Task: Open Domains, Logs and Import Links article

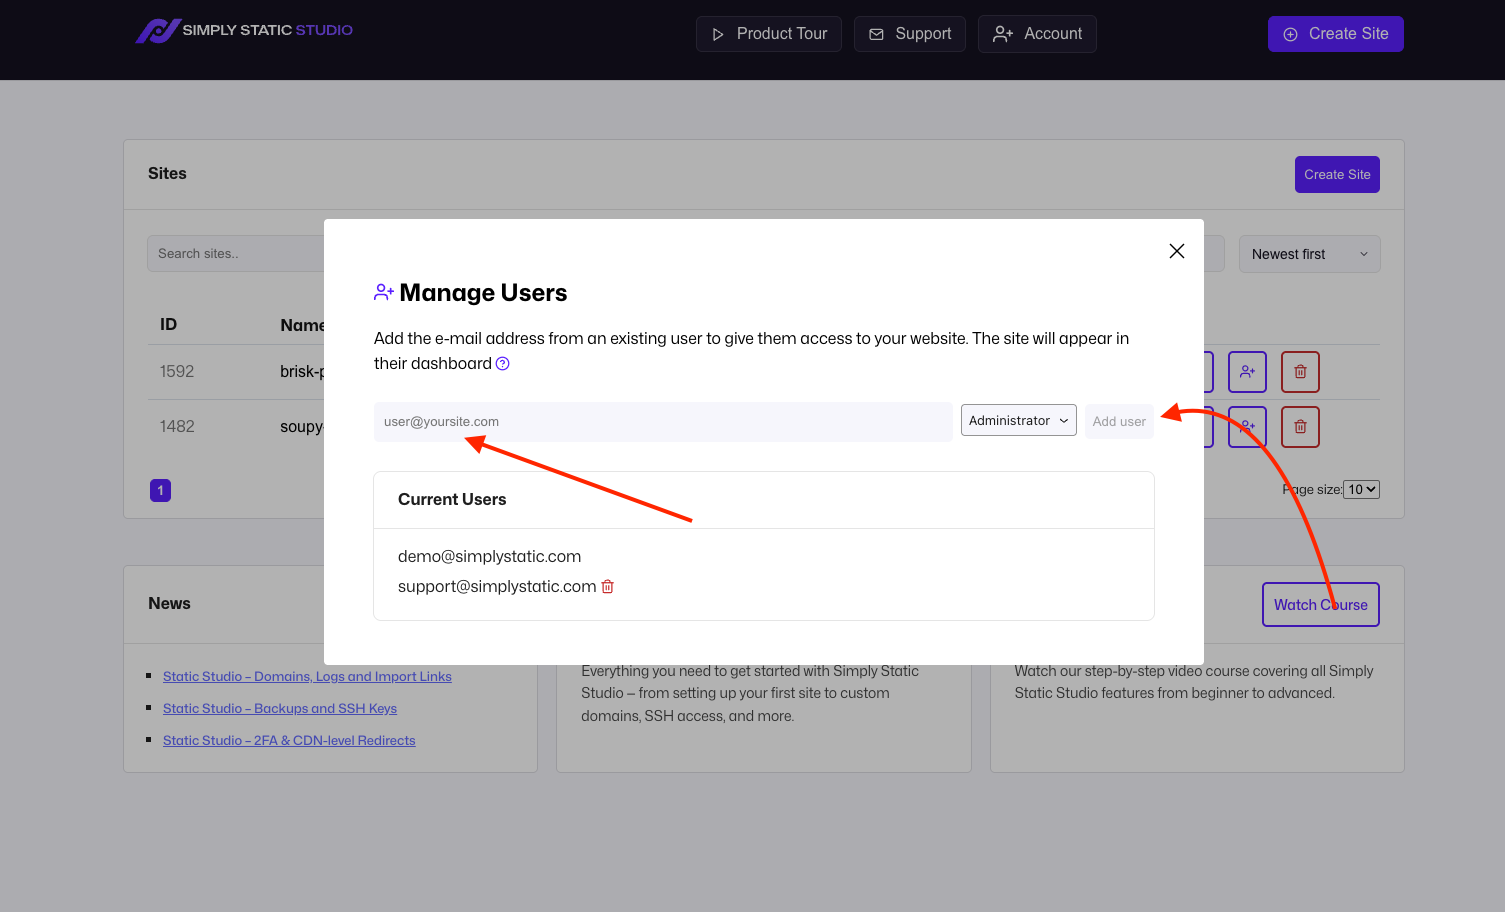Action: (x=307, y=677)
